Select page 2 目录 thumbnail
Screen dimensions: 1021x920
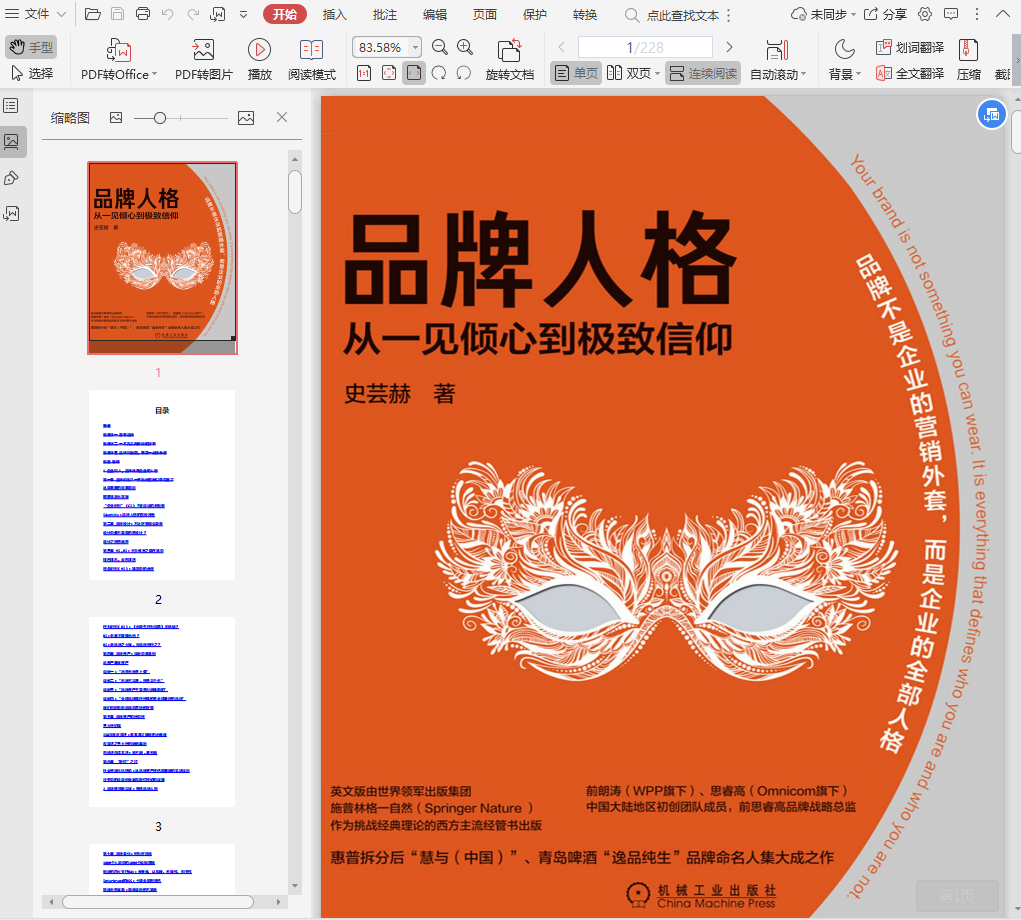(162, 485)
